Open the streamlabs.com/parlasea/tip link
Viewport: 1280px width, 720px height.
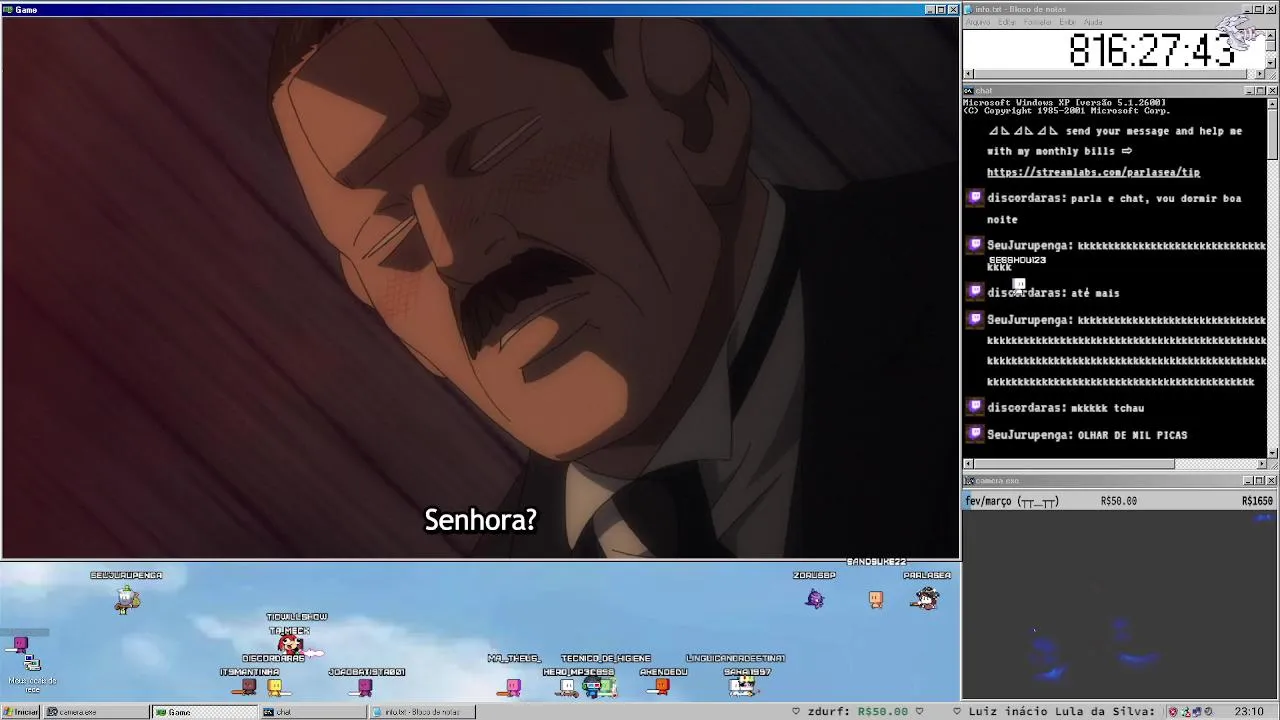coord(1093,172)
